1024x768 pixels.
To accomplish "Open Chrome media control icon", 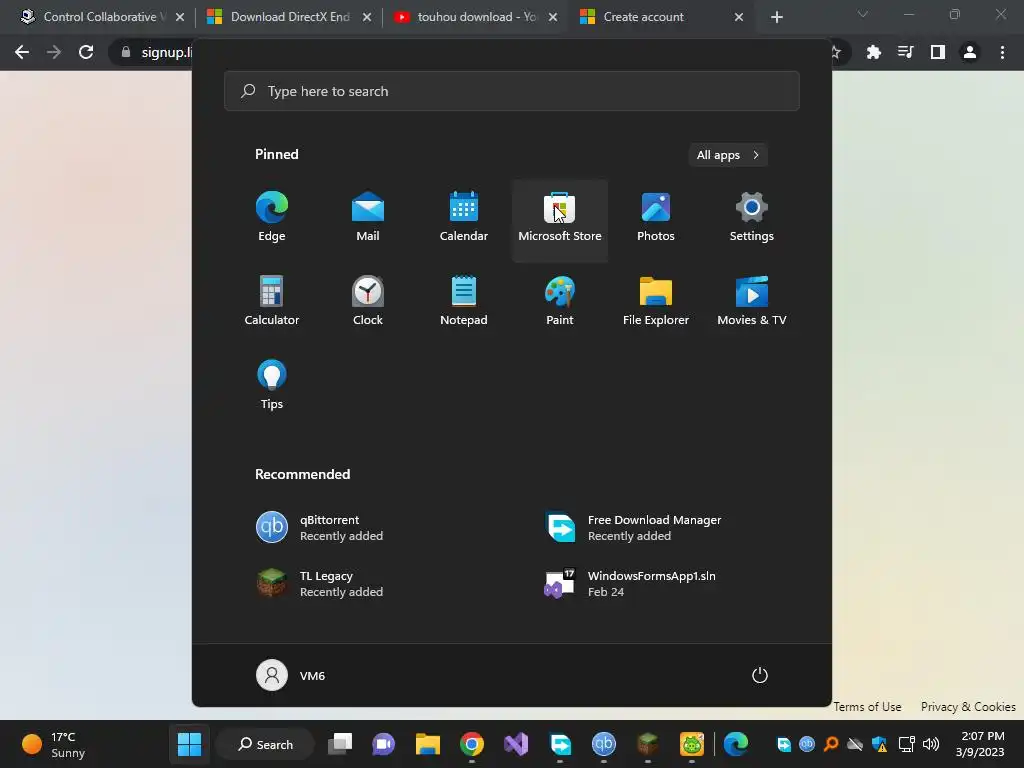I will (905, 52).
